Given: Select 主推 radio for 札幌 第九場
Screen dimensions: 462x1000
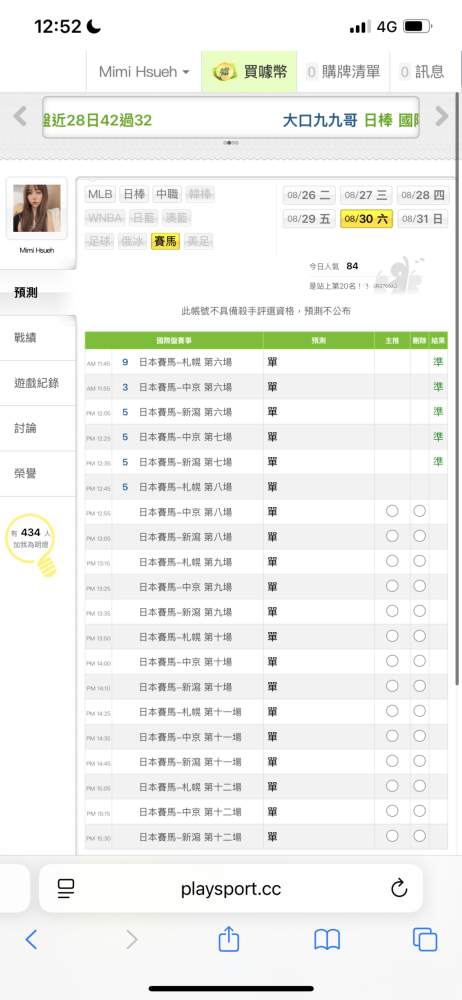Looking at the screenshot, I should point(392,561).
